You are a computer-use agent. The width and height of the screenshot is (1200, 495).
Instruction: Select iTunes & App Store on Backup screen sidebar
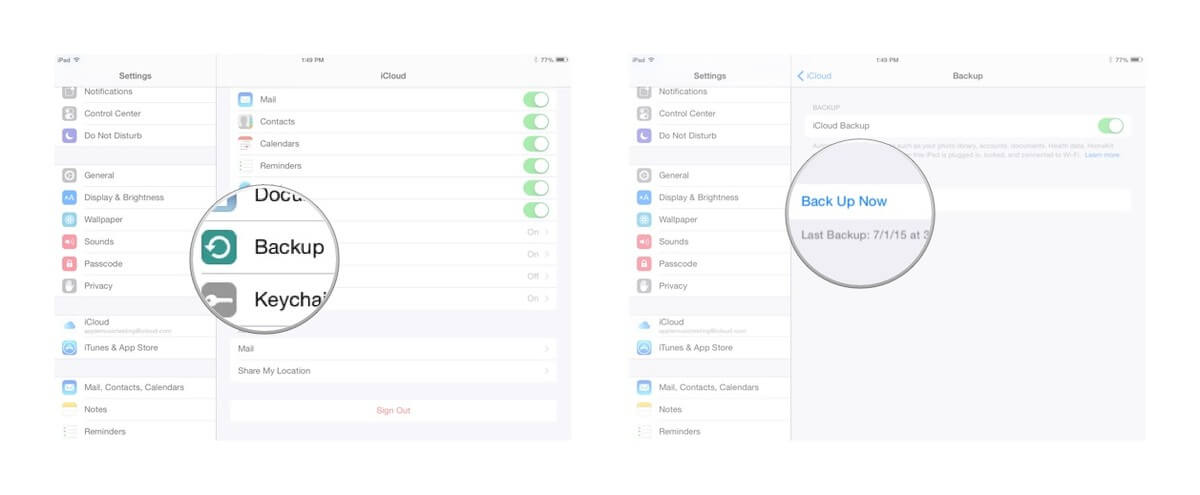point(695,348)
